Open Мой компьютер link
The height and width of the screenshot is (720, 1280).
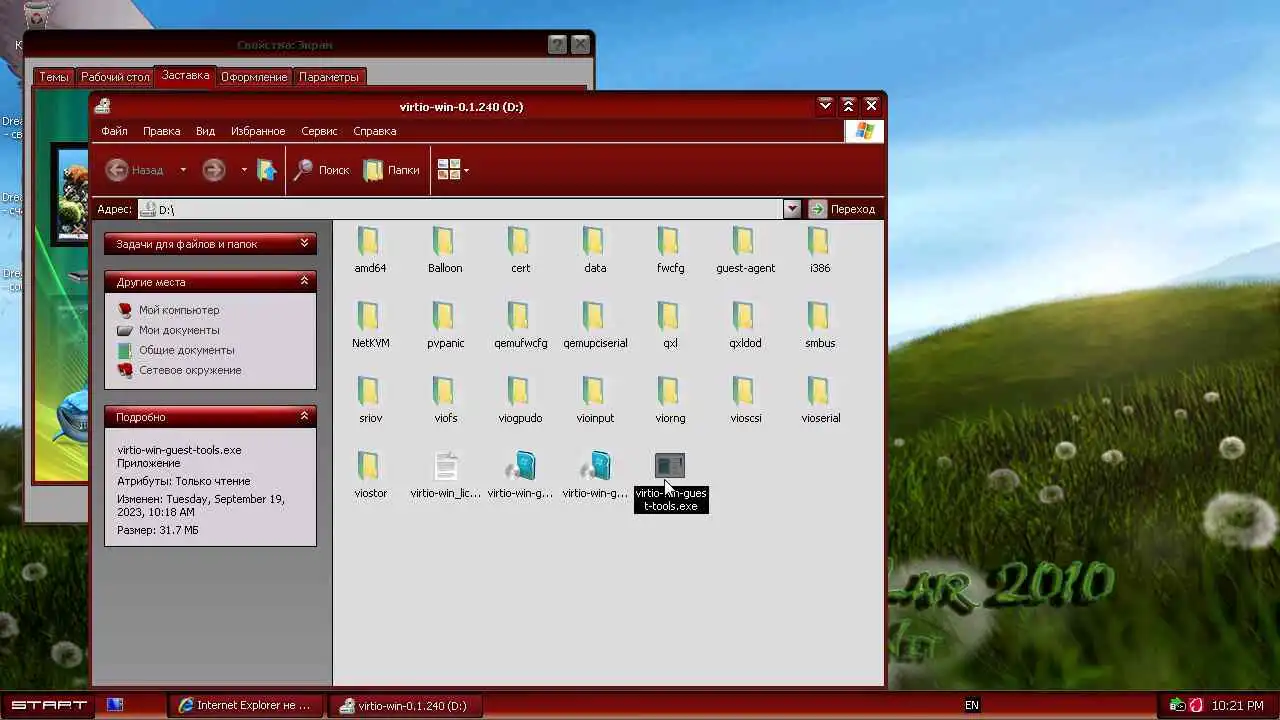point(179,310)
